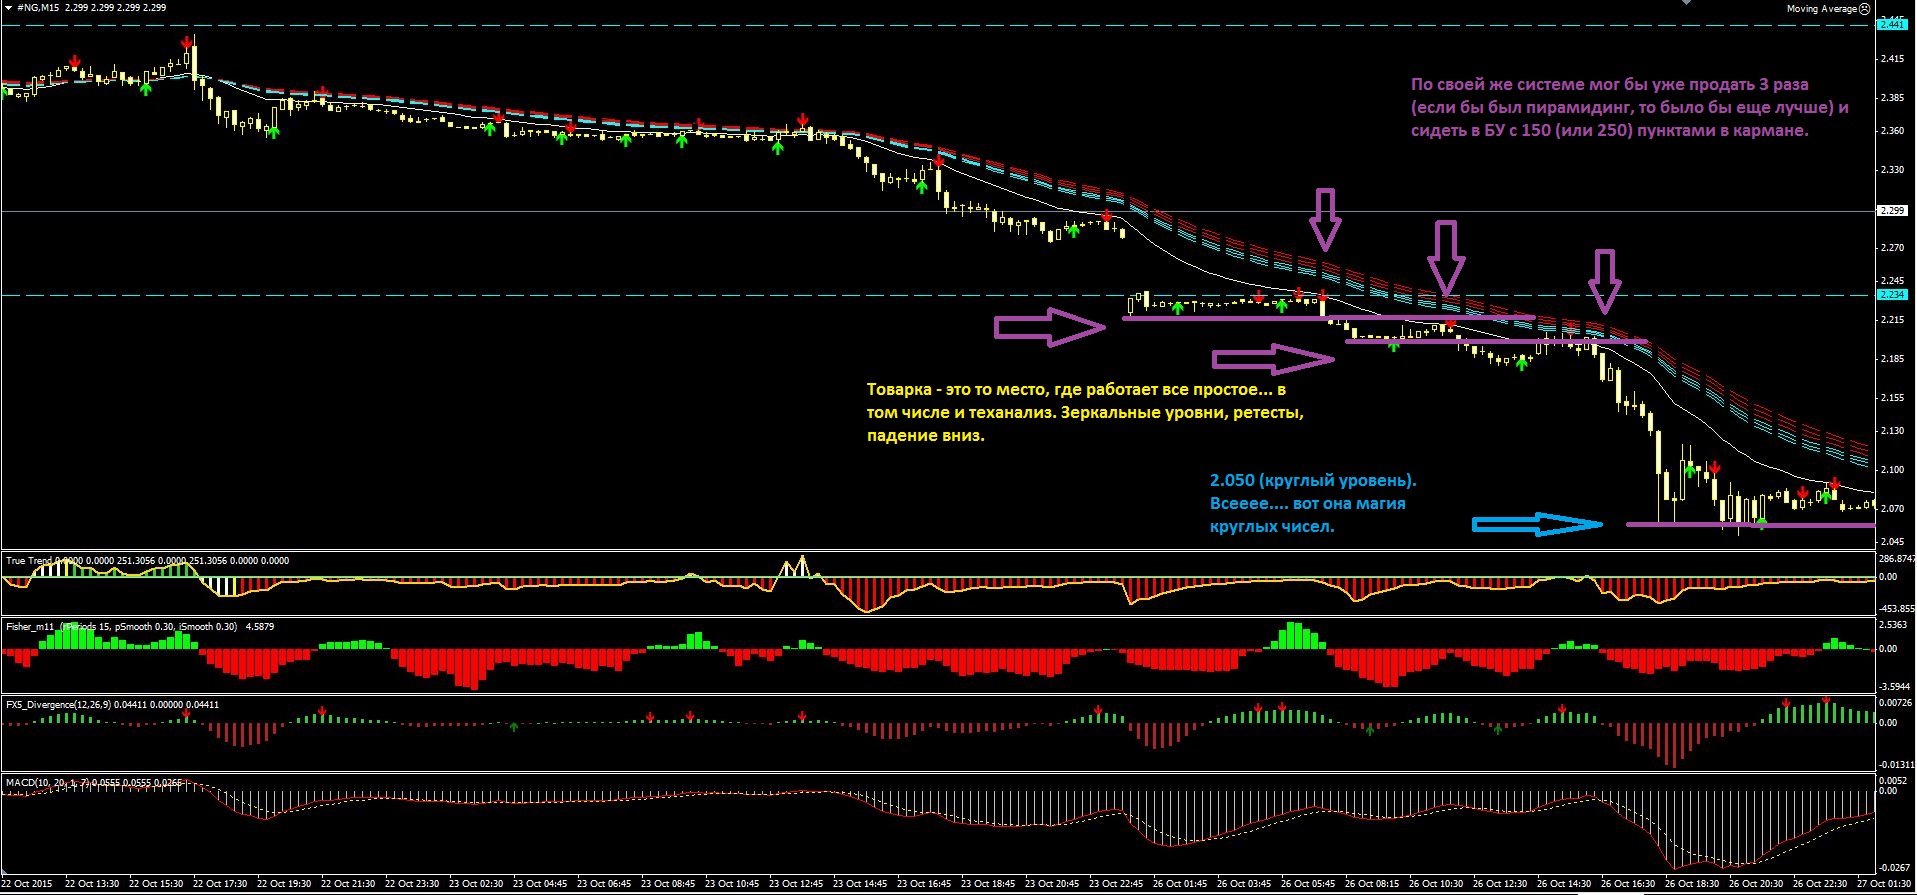Click the 2.5363 Fisher scale value

[x=1894, y=625]
